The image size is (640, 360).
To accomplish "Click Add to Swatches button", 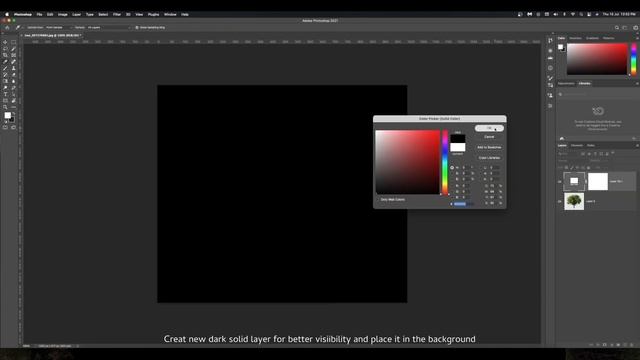I will 489,147.
